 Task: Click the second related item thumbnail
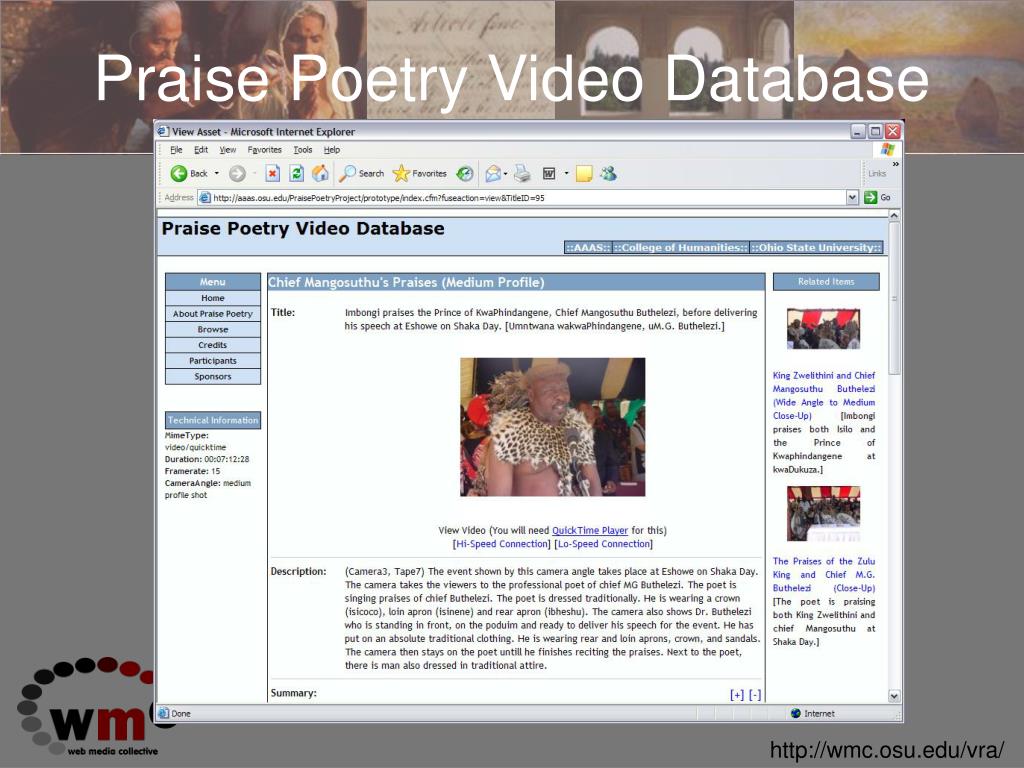(x=824, y=514)
